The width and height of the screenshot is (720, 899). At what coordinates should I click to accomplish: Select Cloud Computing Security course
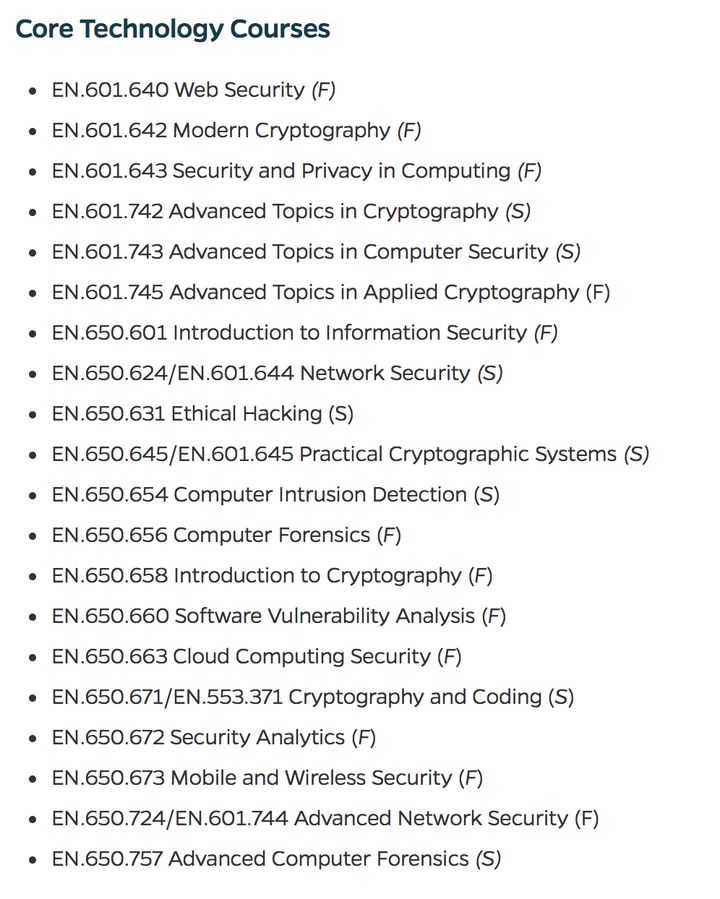[256, 657]
